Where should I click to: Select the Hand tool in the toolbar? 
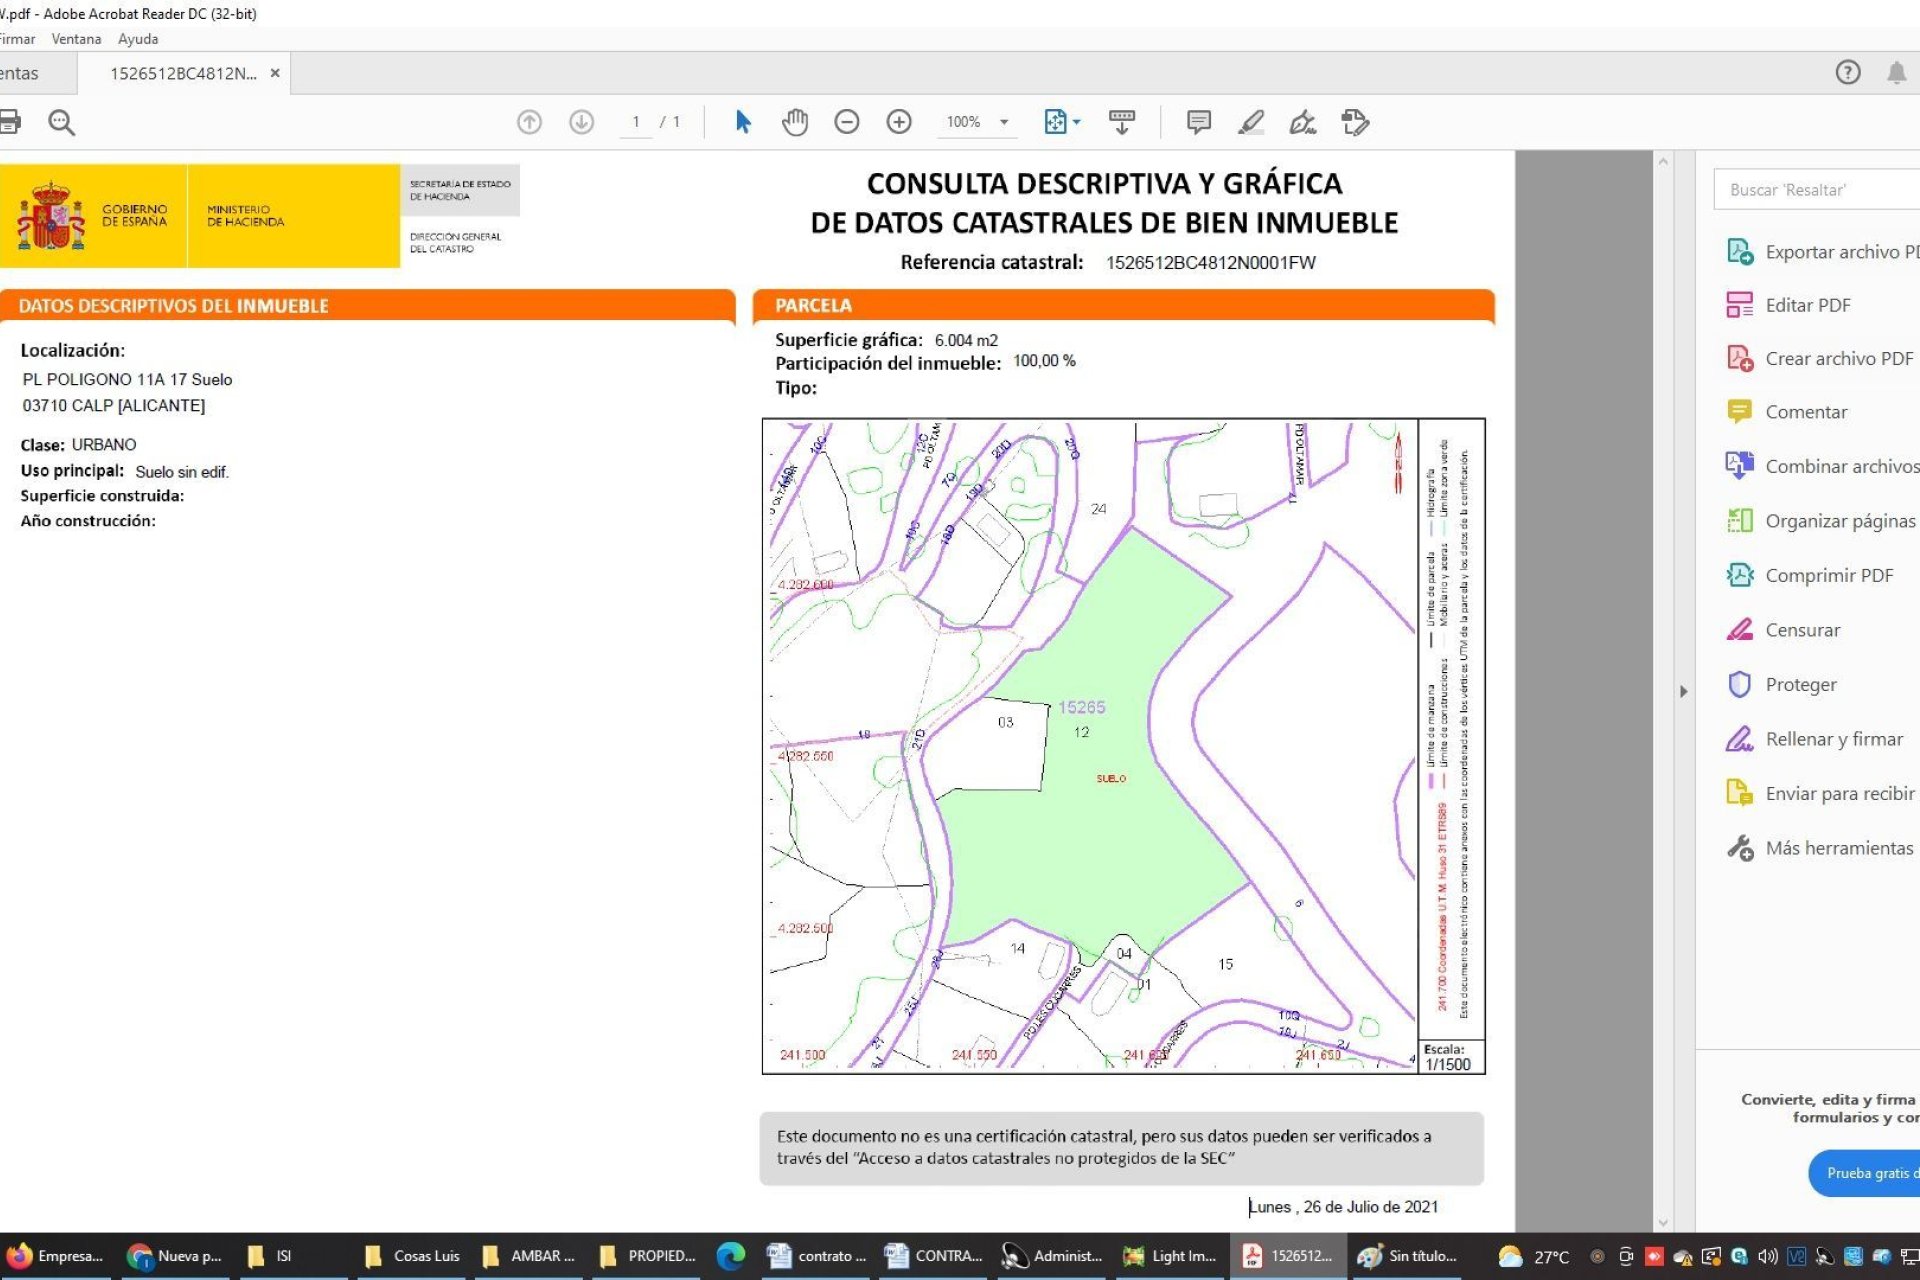[795, 121]
